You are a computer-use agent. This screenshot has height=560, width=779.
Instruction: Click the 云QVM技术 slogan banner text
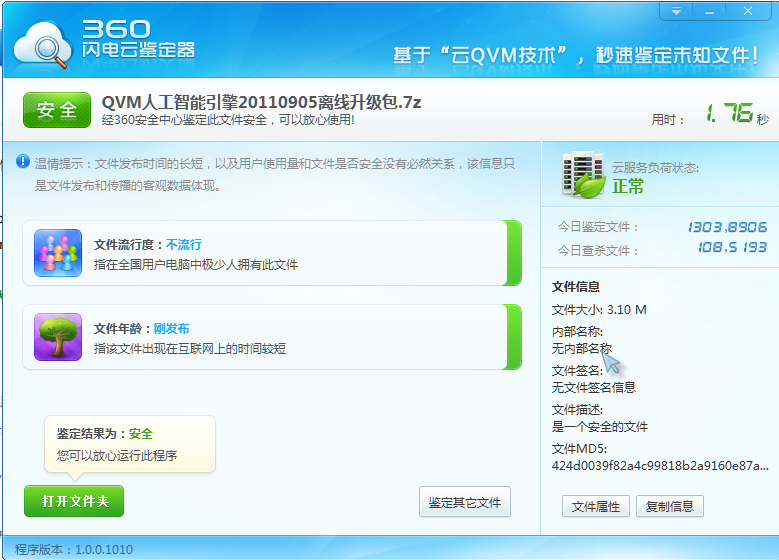point(576,55)
